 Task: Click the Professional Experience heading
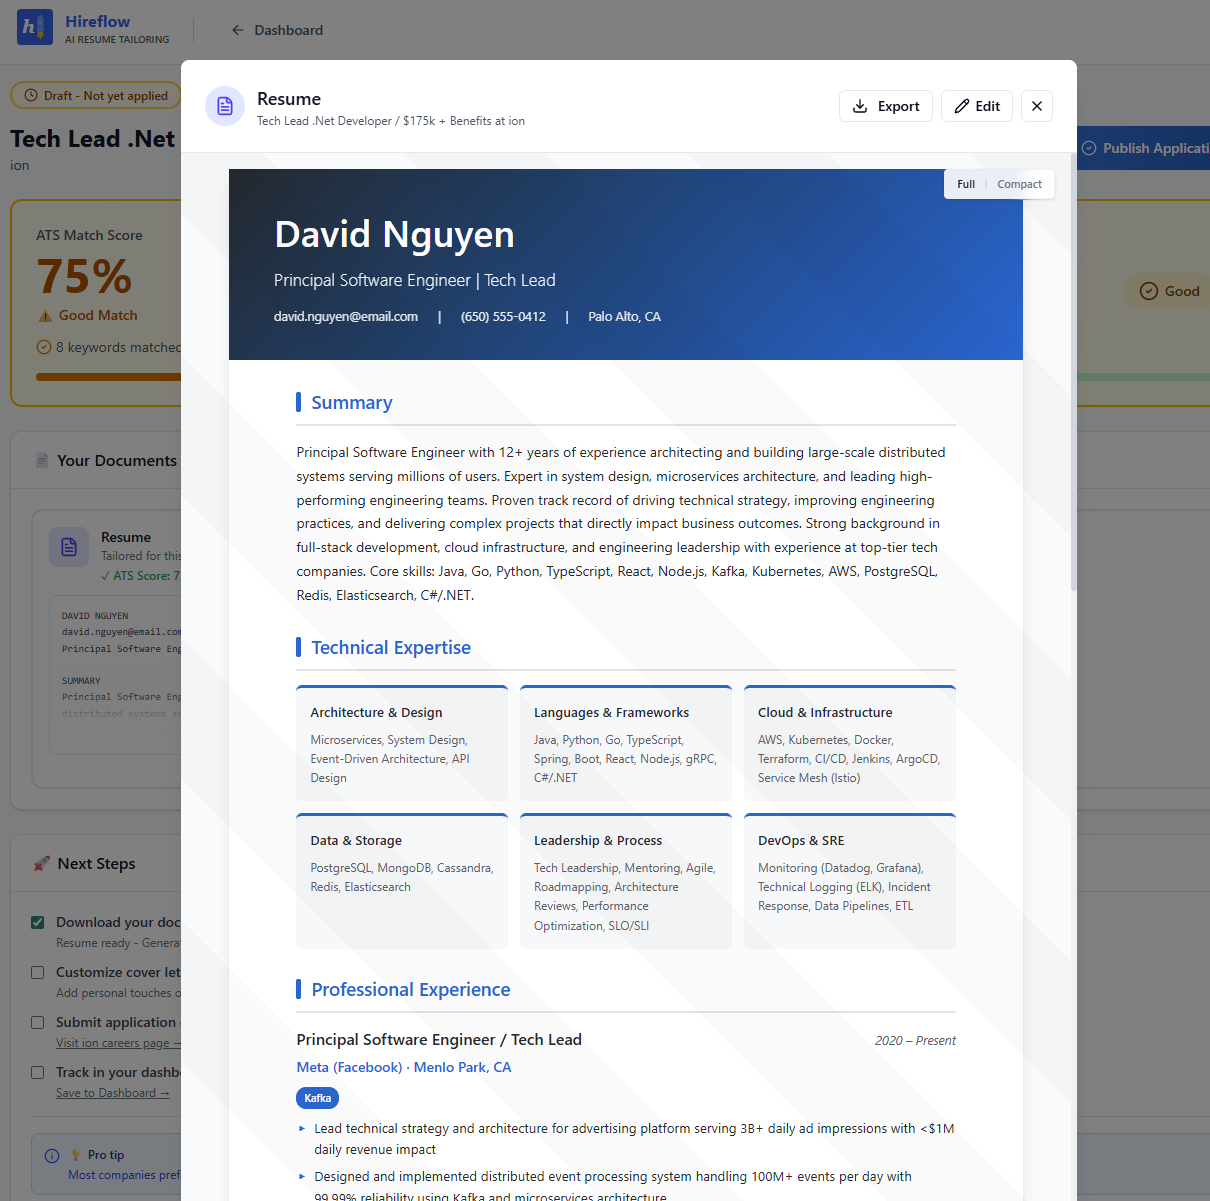point(411,989)
